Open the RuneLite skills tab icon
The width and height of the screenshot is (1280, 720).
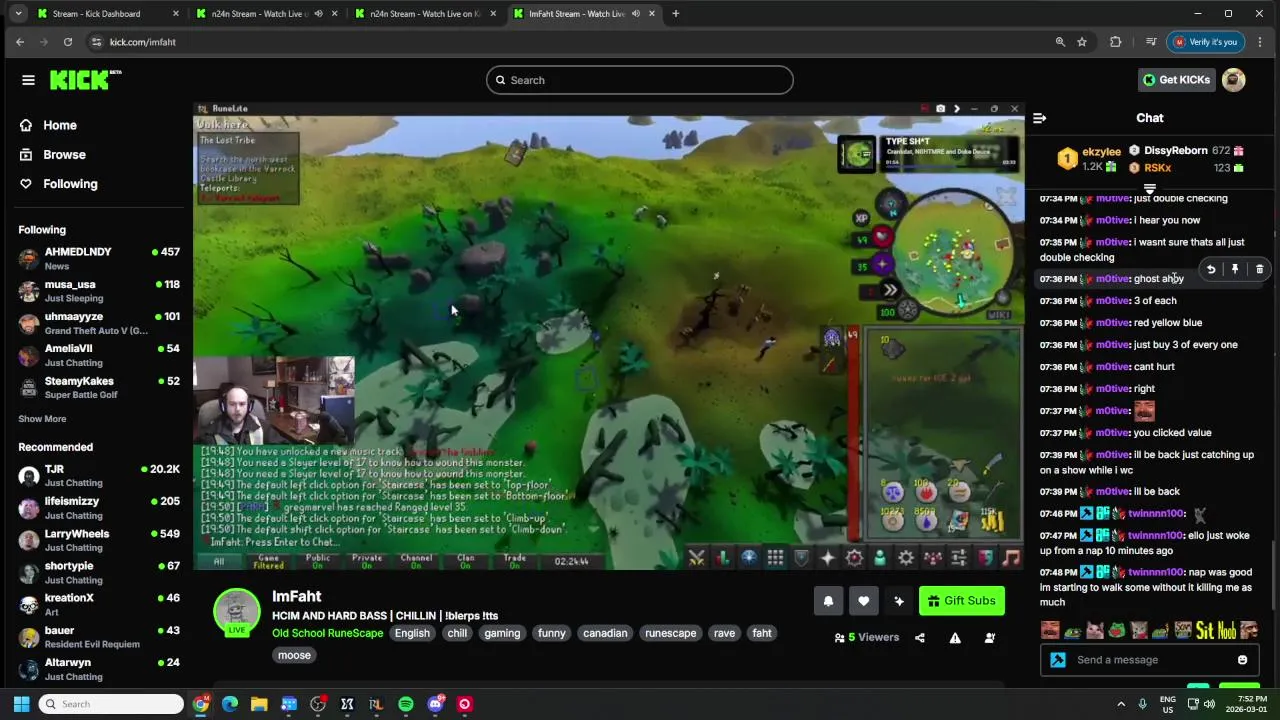click(723, 558)
